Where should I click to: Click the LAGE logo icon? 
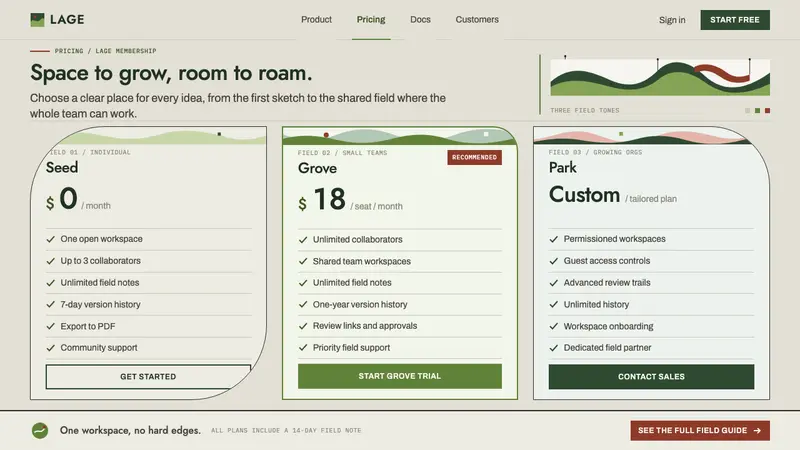pyautogui.click(x=37, y=20)
